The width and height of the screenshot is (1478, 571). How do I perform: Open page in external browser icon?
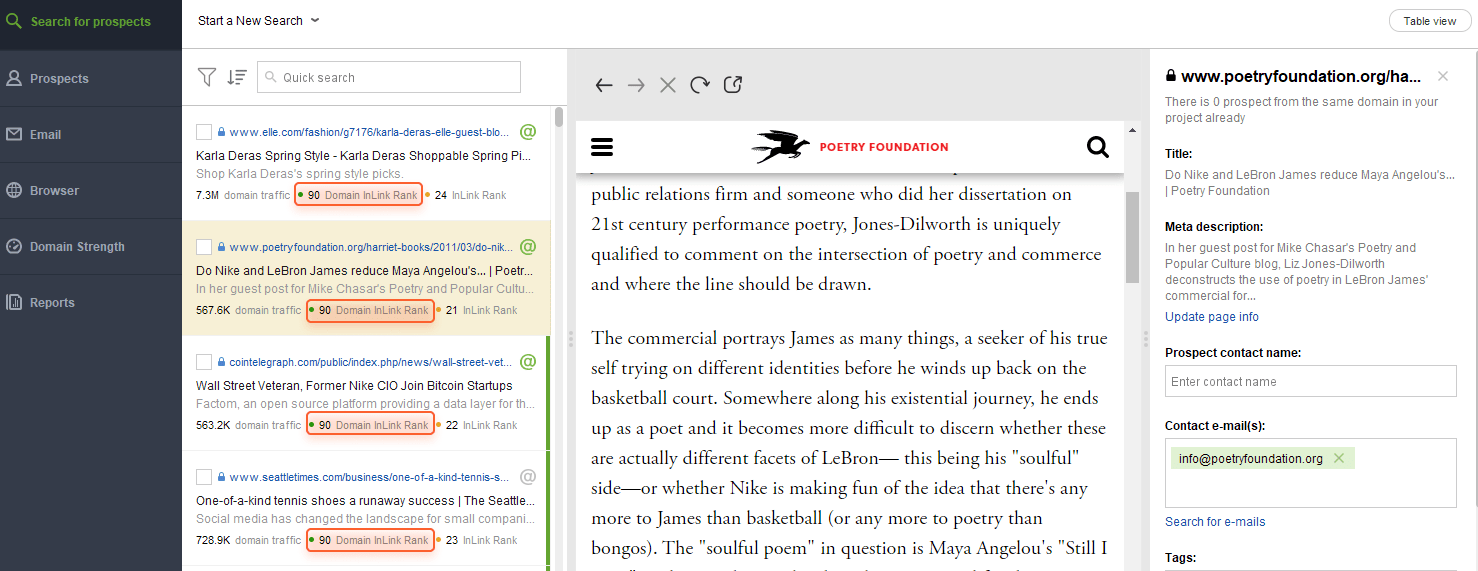pyautogui.click(x=733, y=85)
